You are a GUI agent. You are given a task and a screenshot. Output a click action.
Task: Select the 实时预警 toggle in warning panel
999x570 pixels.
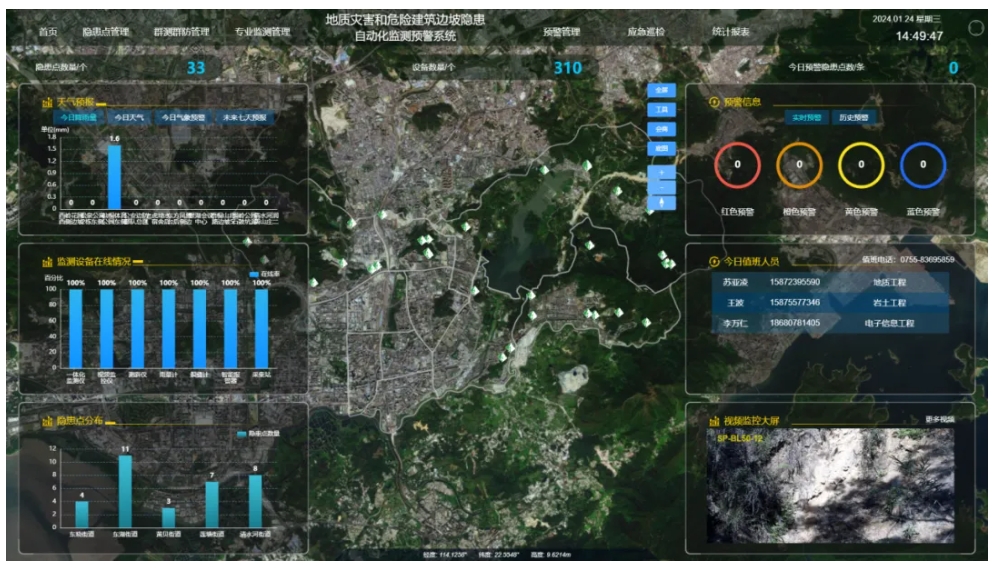(807, 118)
